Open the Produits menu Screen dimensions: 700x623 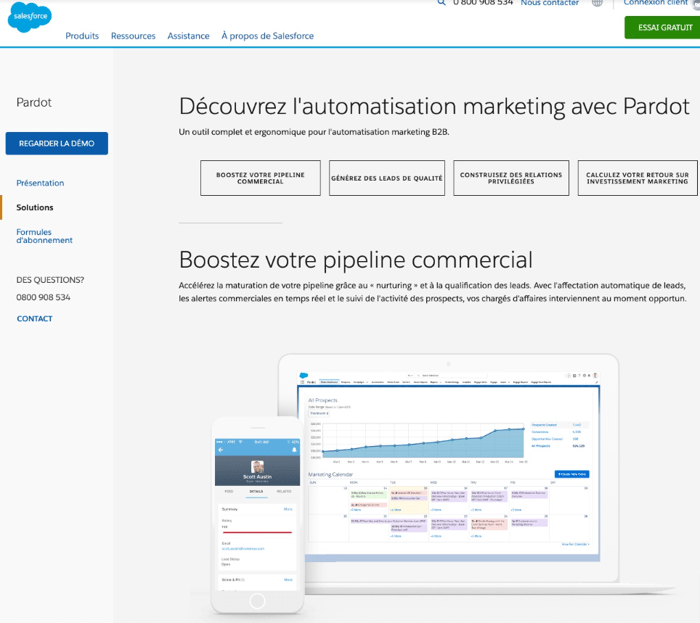pyautogui.click(x=82, y=36)
